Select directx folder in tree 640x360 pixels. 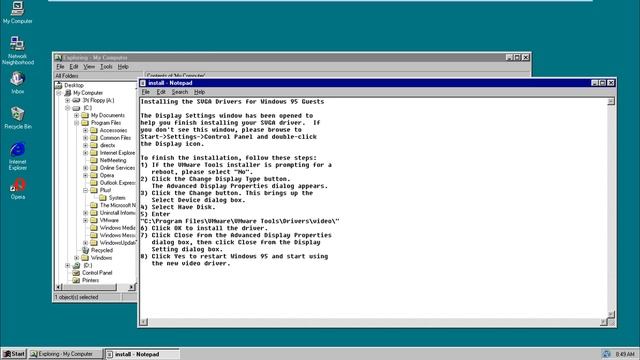[x=107, y=145]
